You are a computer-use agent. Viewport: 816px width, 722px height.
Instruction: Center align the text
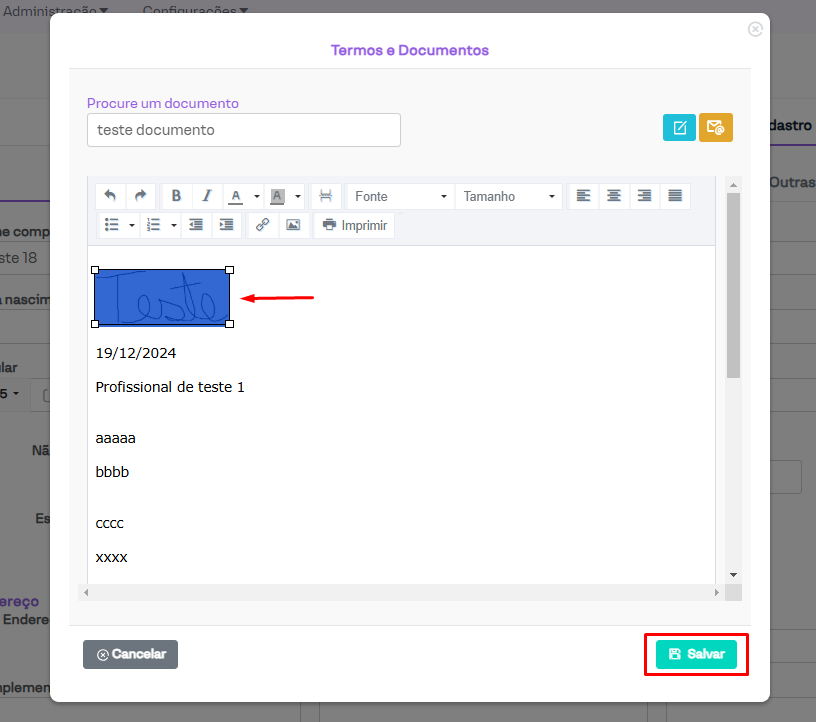click(x=614, y=196)
